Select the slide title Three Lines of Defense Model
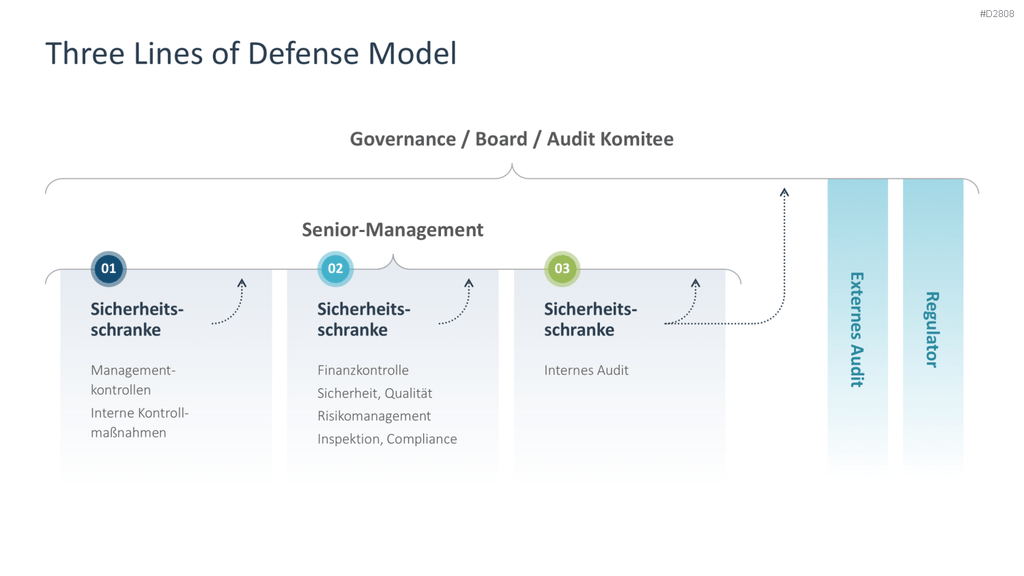This screenshot has height=576, width=1024. click(x=251, y=54)
